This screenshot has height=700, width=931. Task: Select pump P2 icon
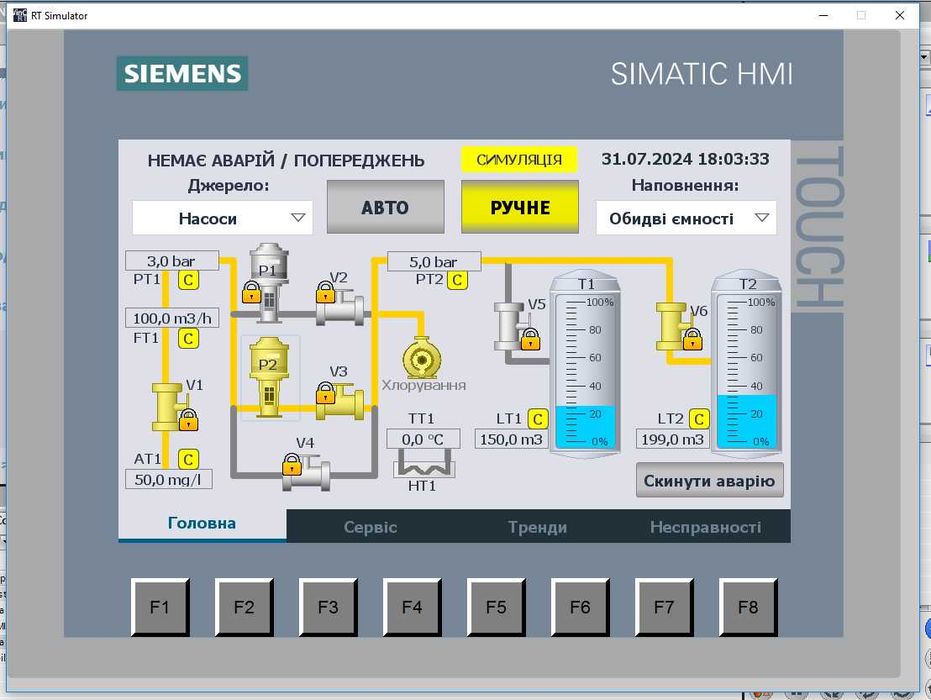click(269, 377)
